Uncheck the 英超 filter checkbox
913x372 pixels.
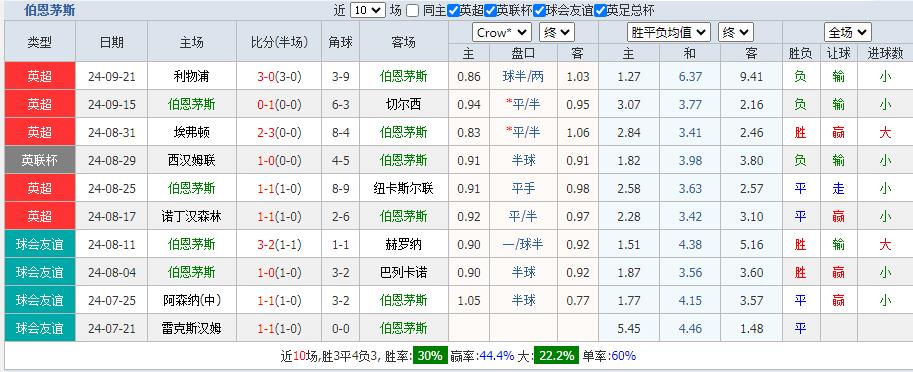pos(454,10)
